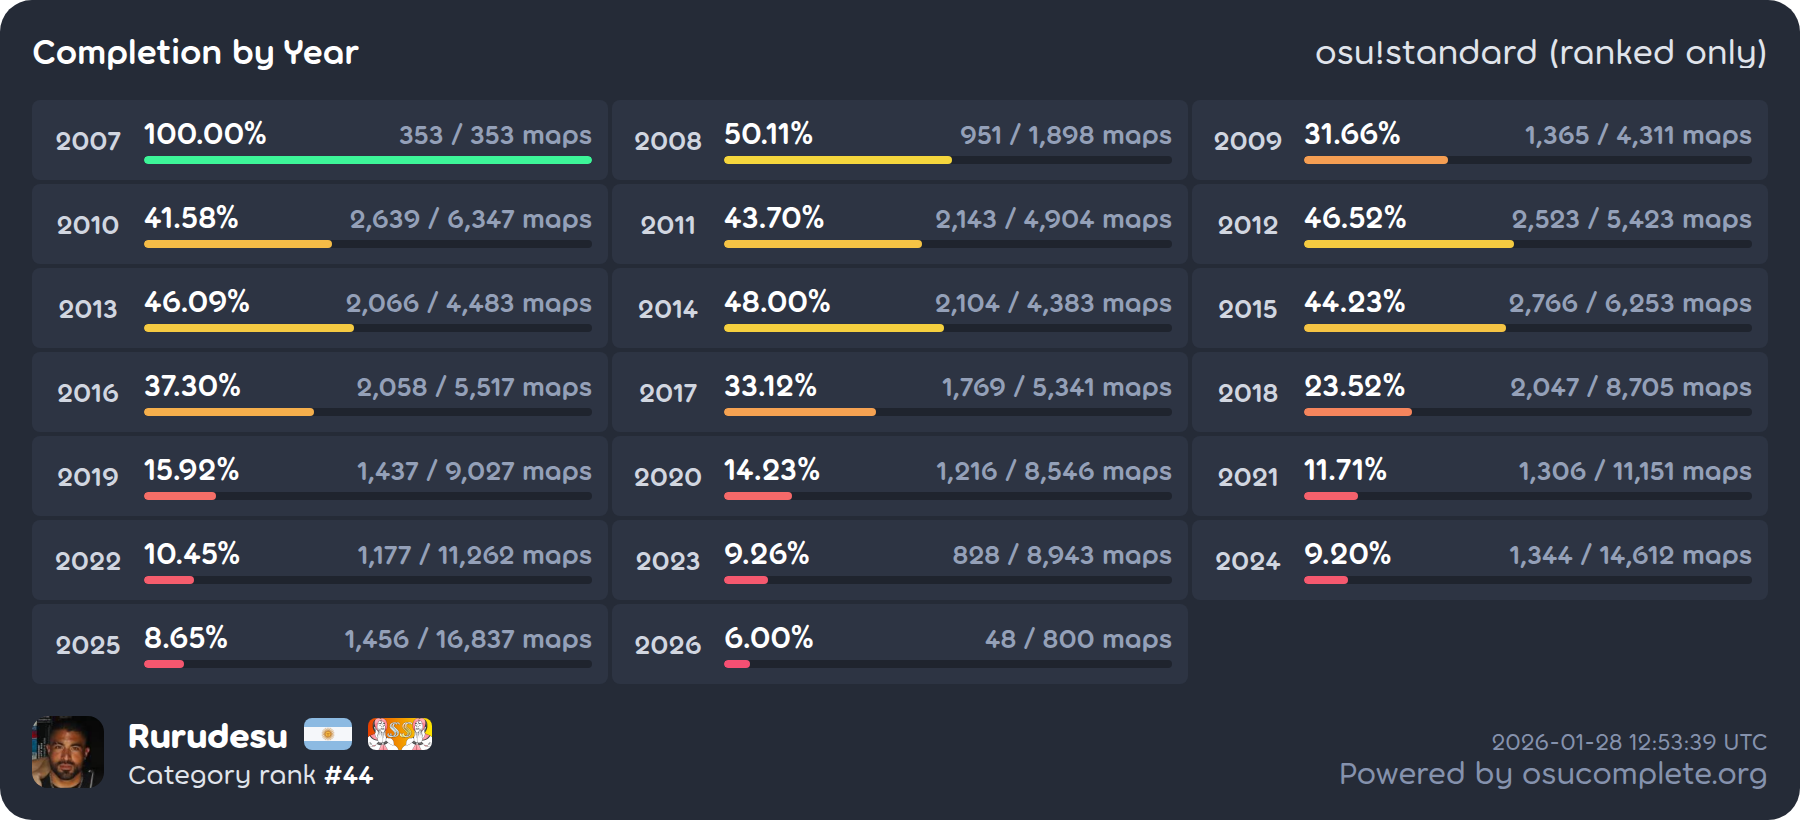Click the 2018 year label
This screenshot has height=820, width=1800.
coord(1247,393)
